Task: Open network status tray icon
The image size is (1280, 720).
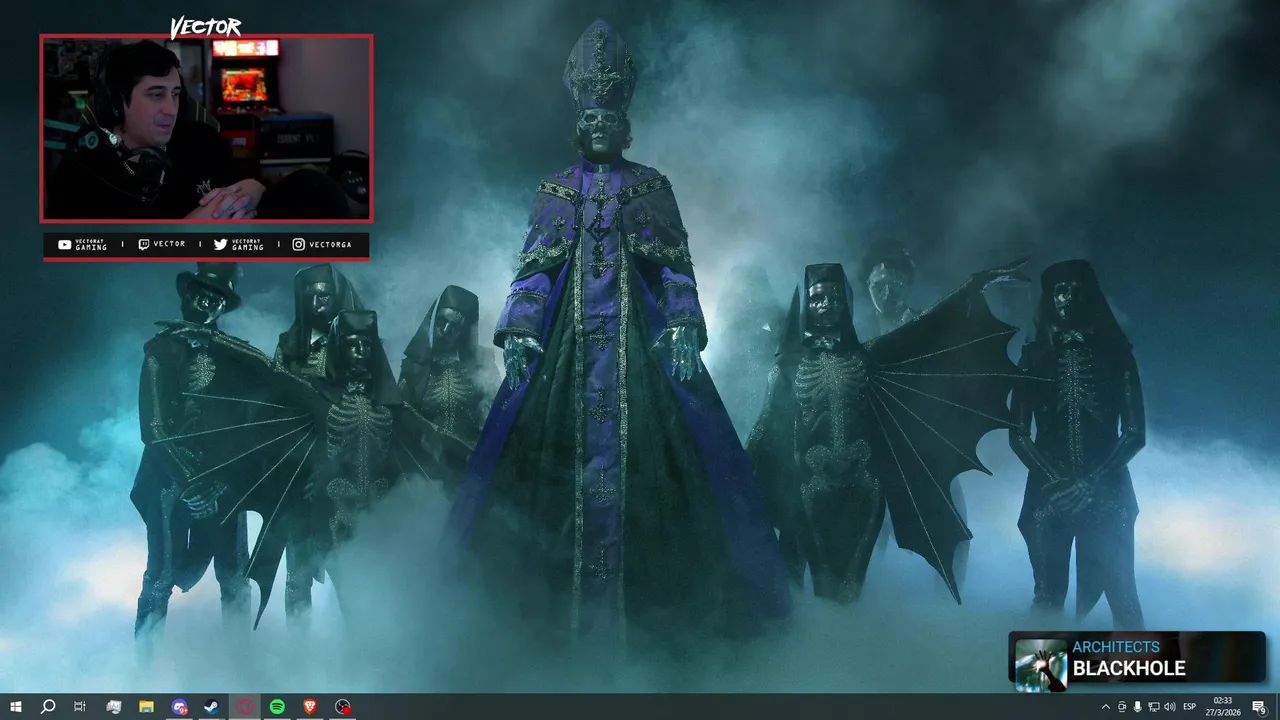Action: [x=1154, y=707]
